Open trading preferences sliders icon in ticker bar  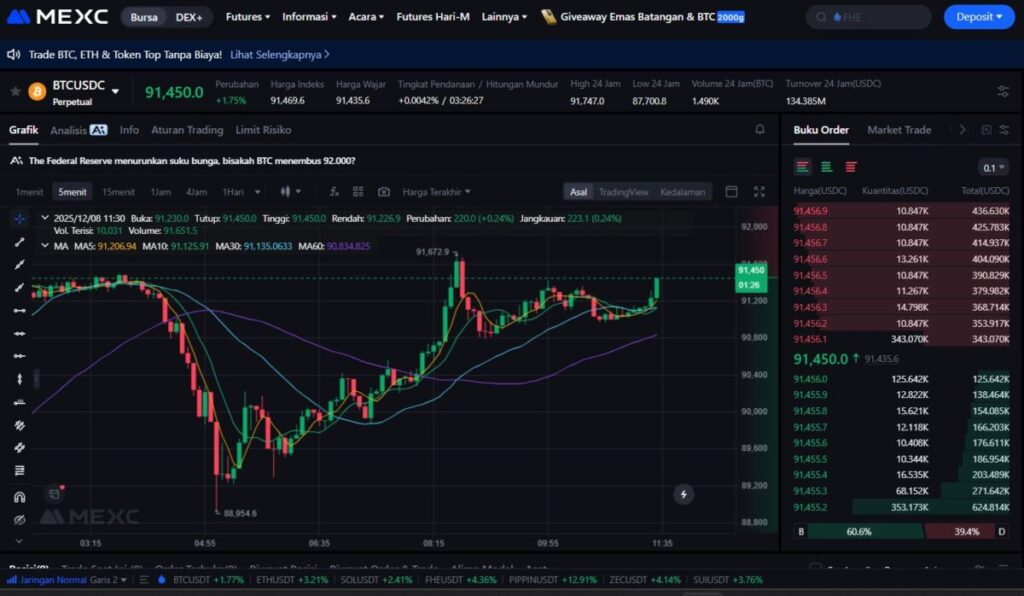coord(1003,92)
